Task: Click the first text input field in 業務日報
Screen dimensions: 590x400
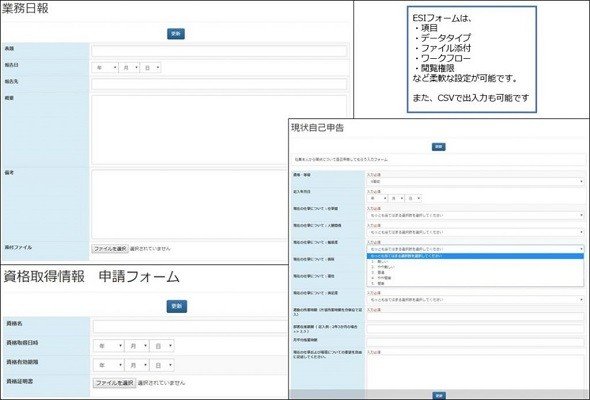Action: [219, 51]
